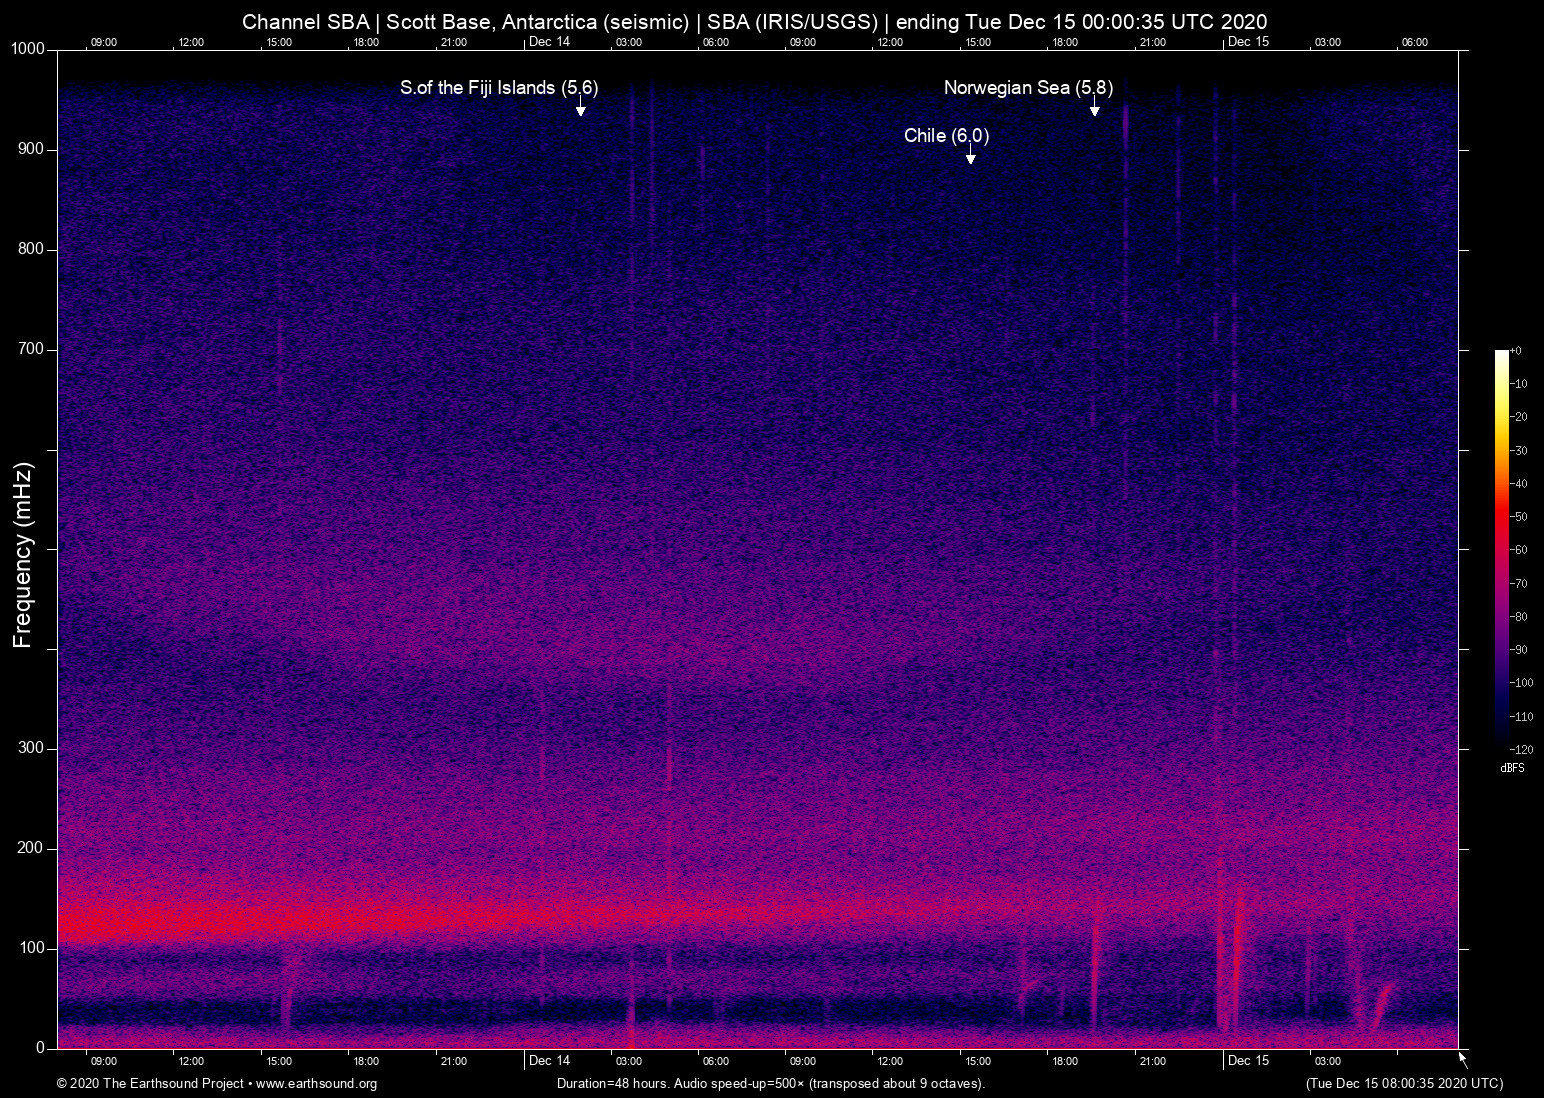1544x1098 pixels.
Task: Click the Frequency (mHz) axis label
Action: click(23, 555)
